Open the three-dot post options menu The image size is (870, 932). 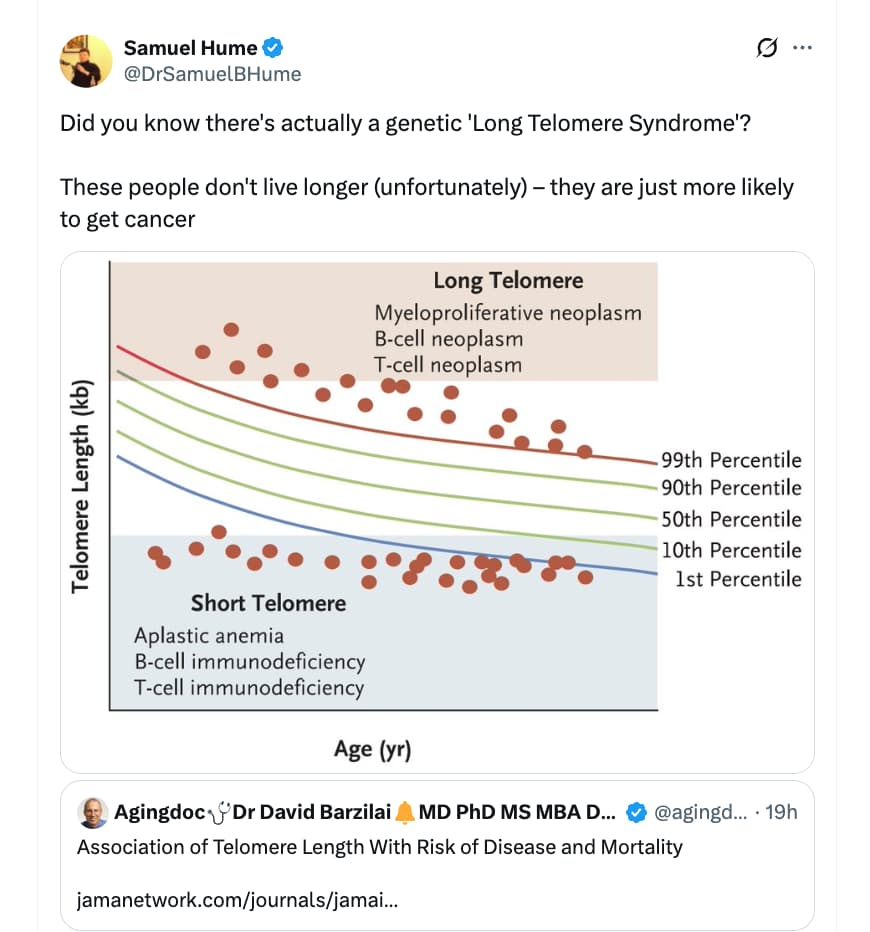pos(803,47)
